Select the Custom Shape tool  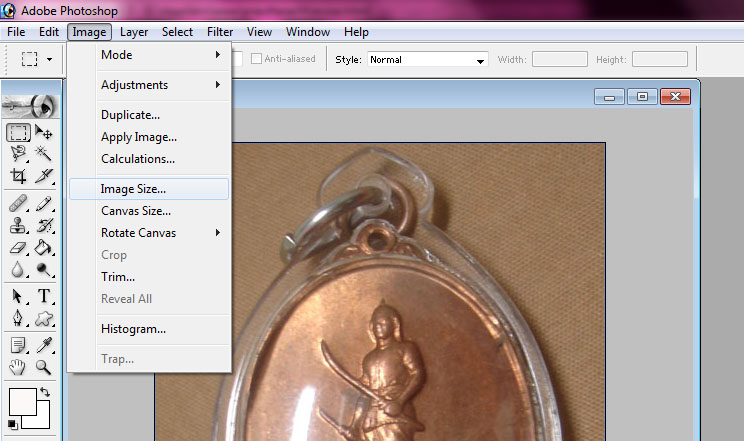click(44, 318)
